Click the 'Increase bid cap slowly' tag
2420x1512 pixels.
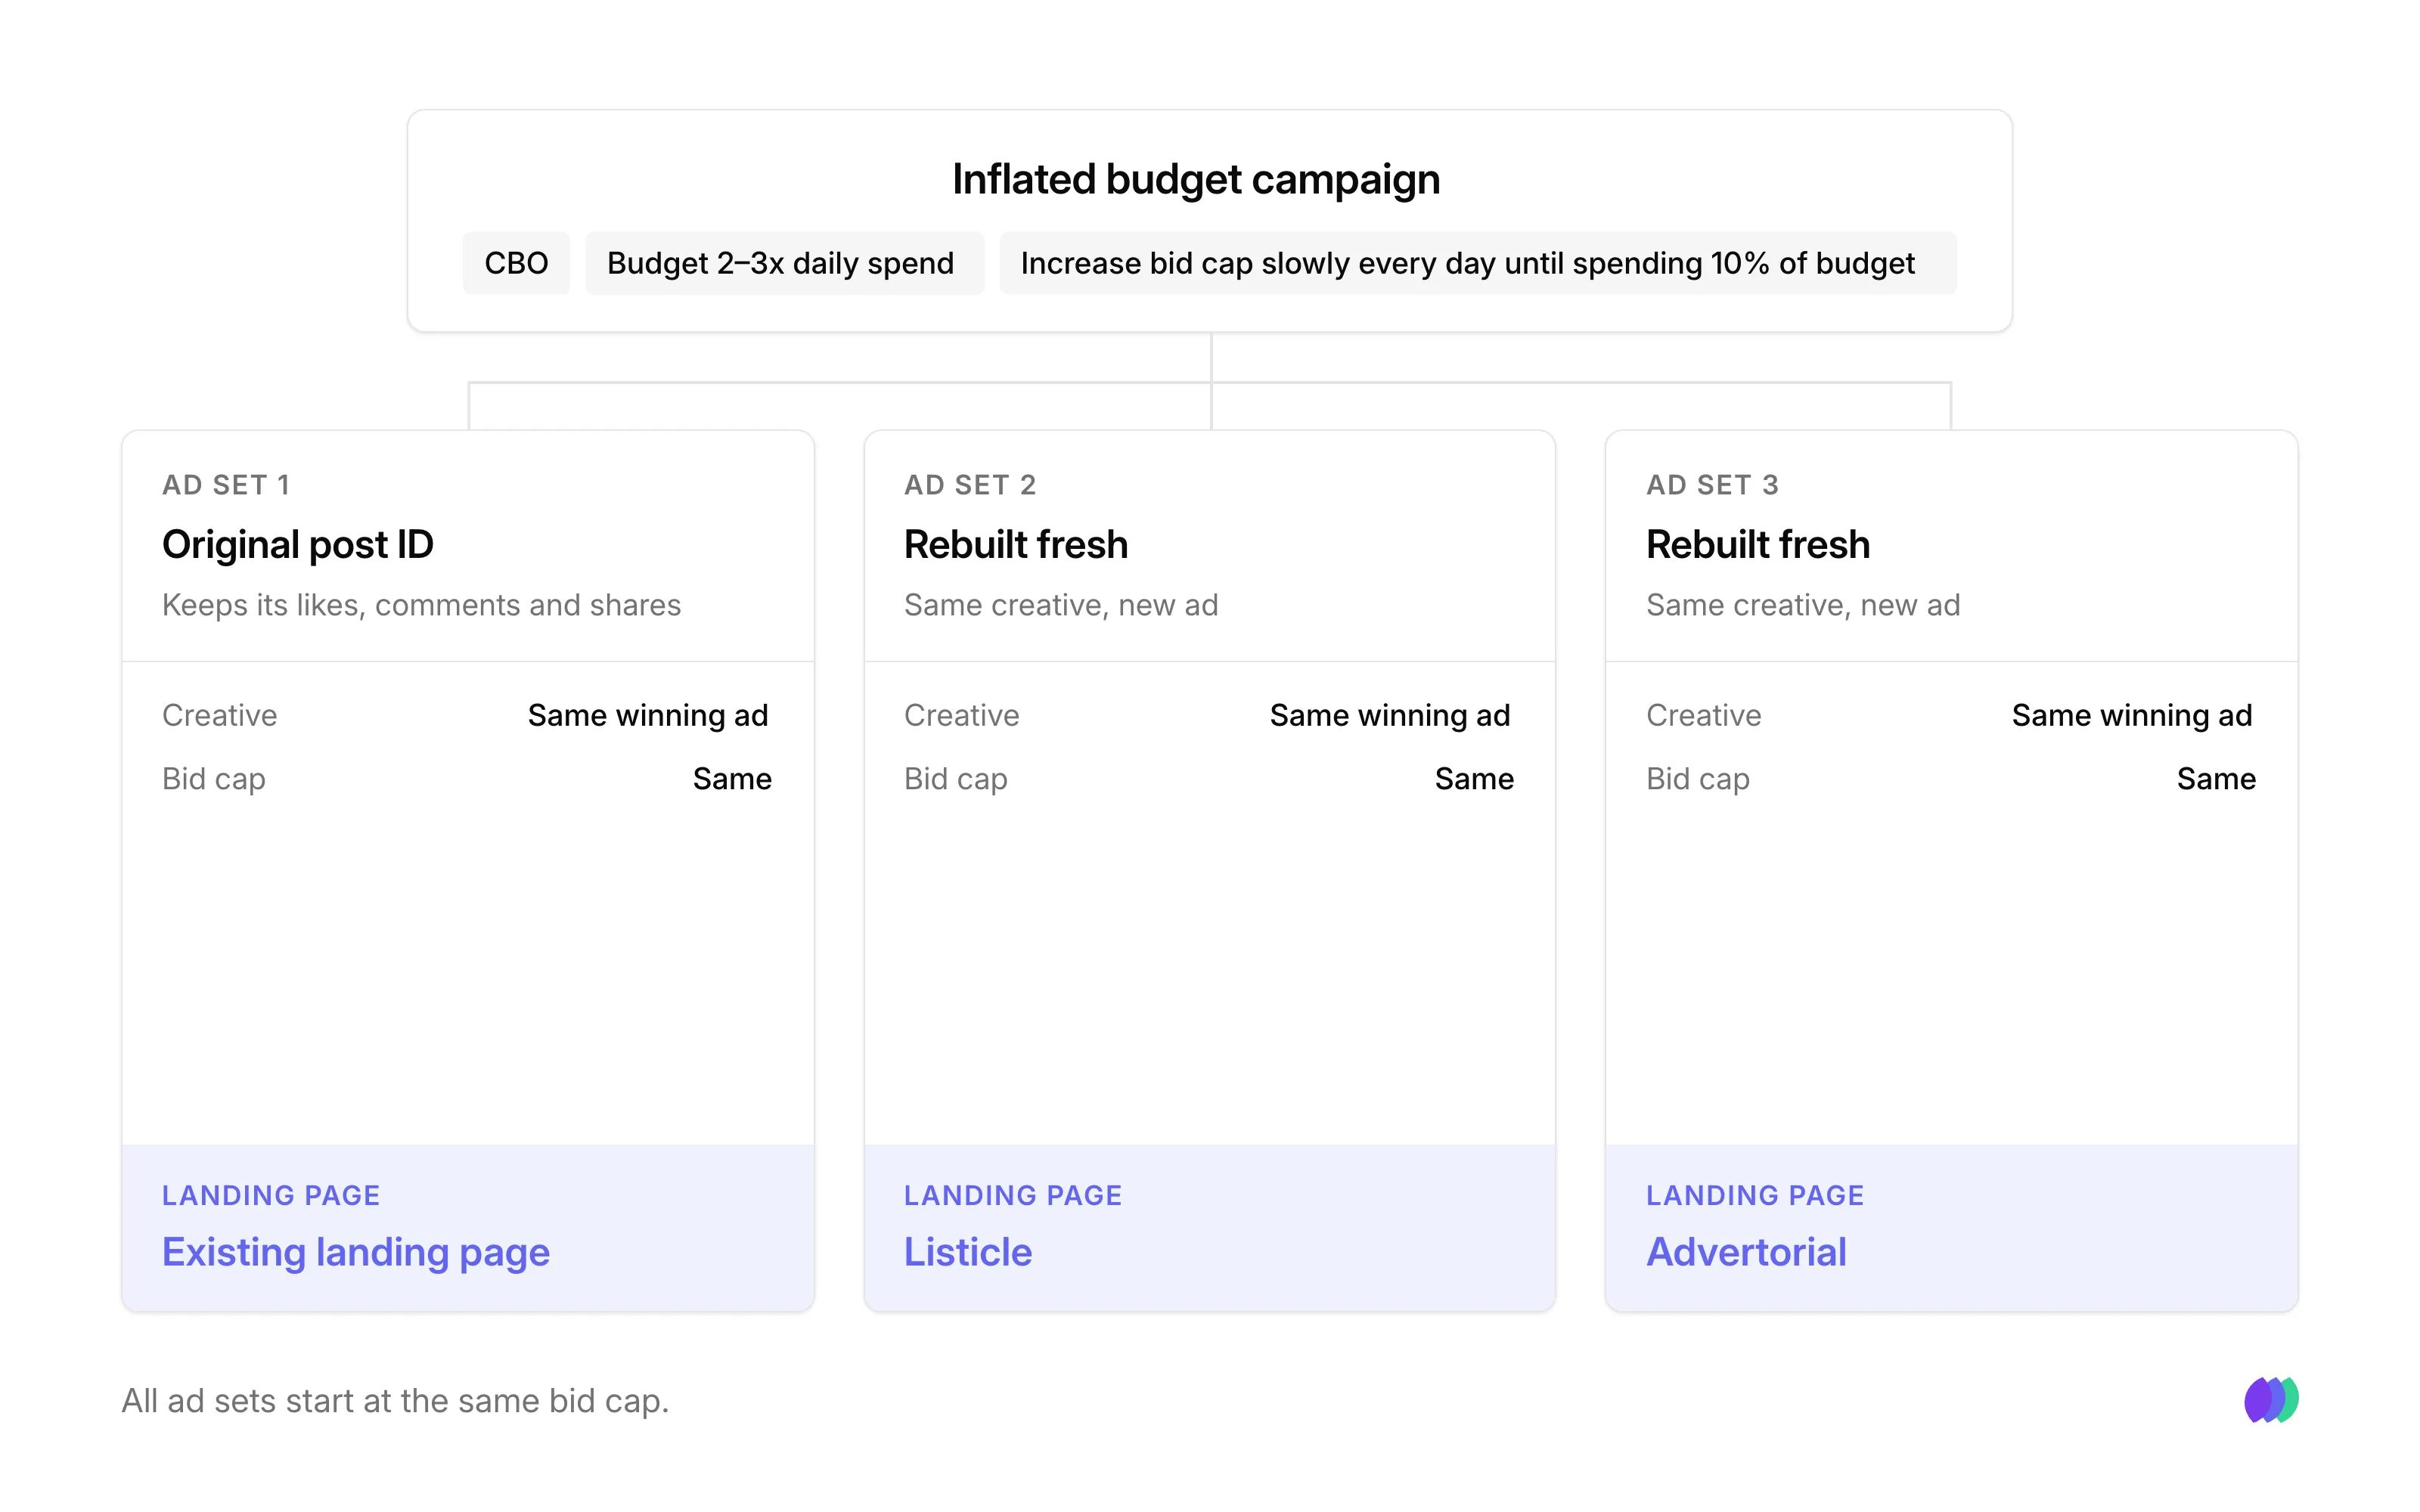(1478, 263)
